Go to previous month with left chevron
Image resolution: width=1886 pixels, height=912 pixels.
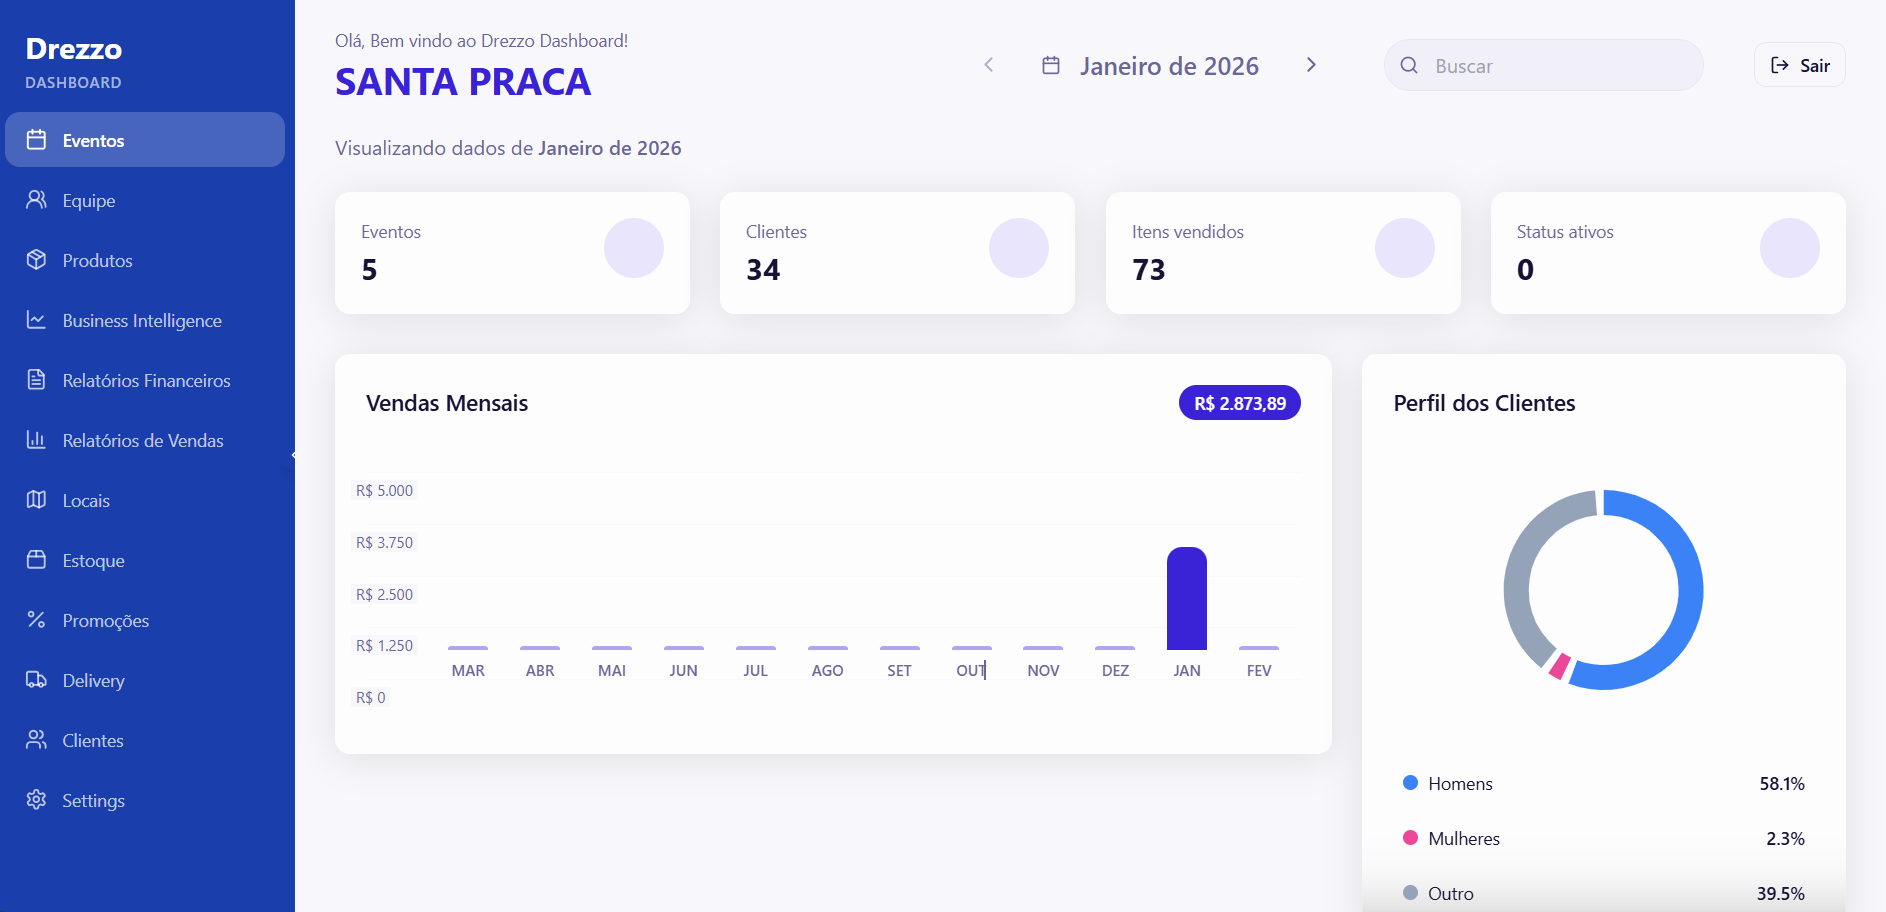click(x=988, y=66)
